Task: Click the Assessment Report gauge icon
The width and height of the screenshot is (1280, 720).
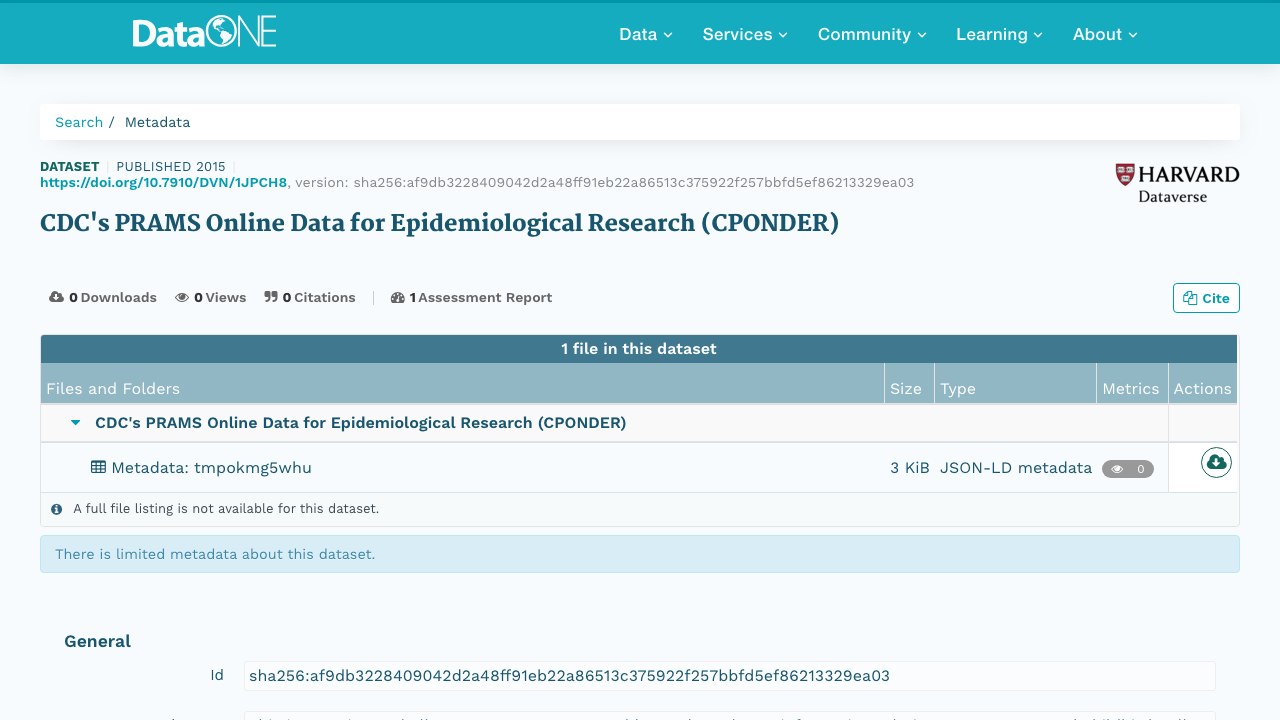Action: coord(397,297)
